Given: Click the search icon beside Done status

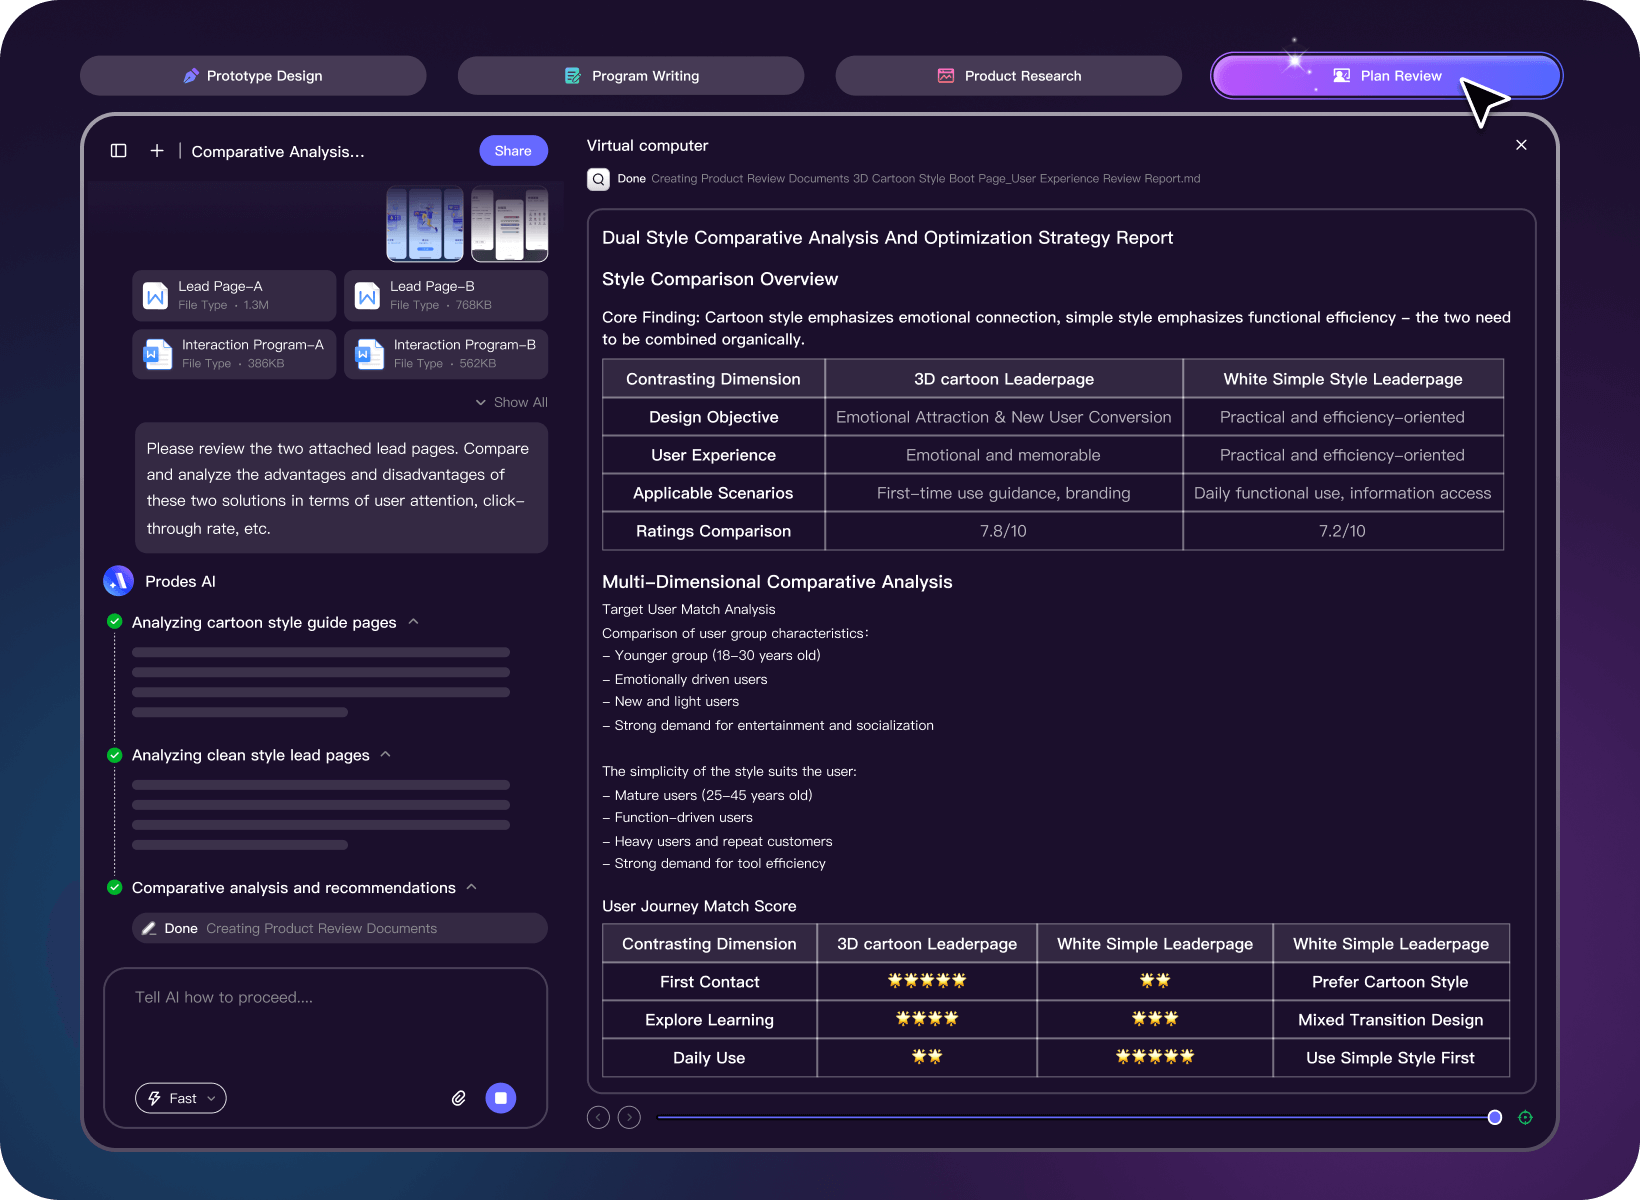Looking at the screenshot, I should point(598,179).
